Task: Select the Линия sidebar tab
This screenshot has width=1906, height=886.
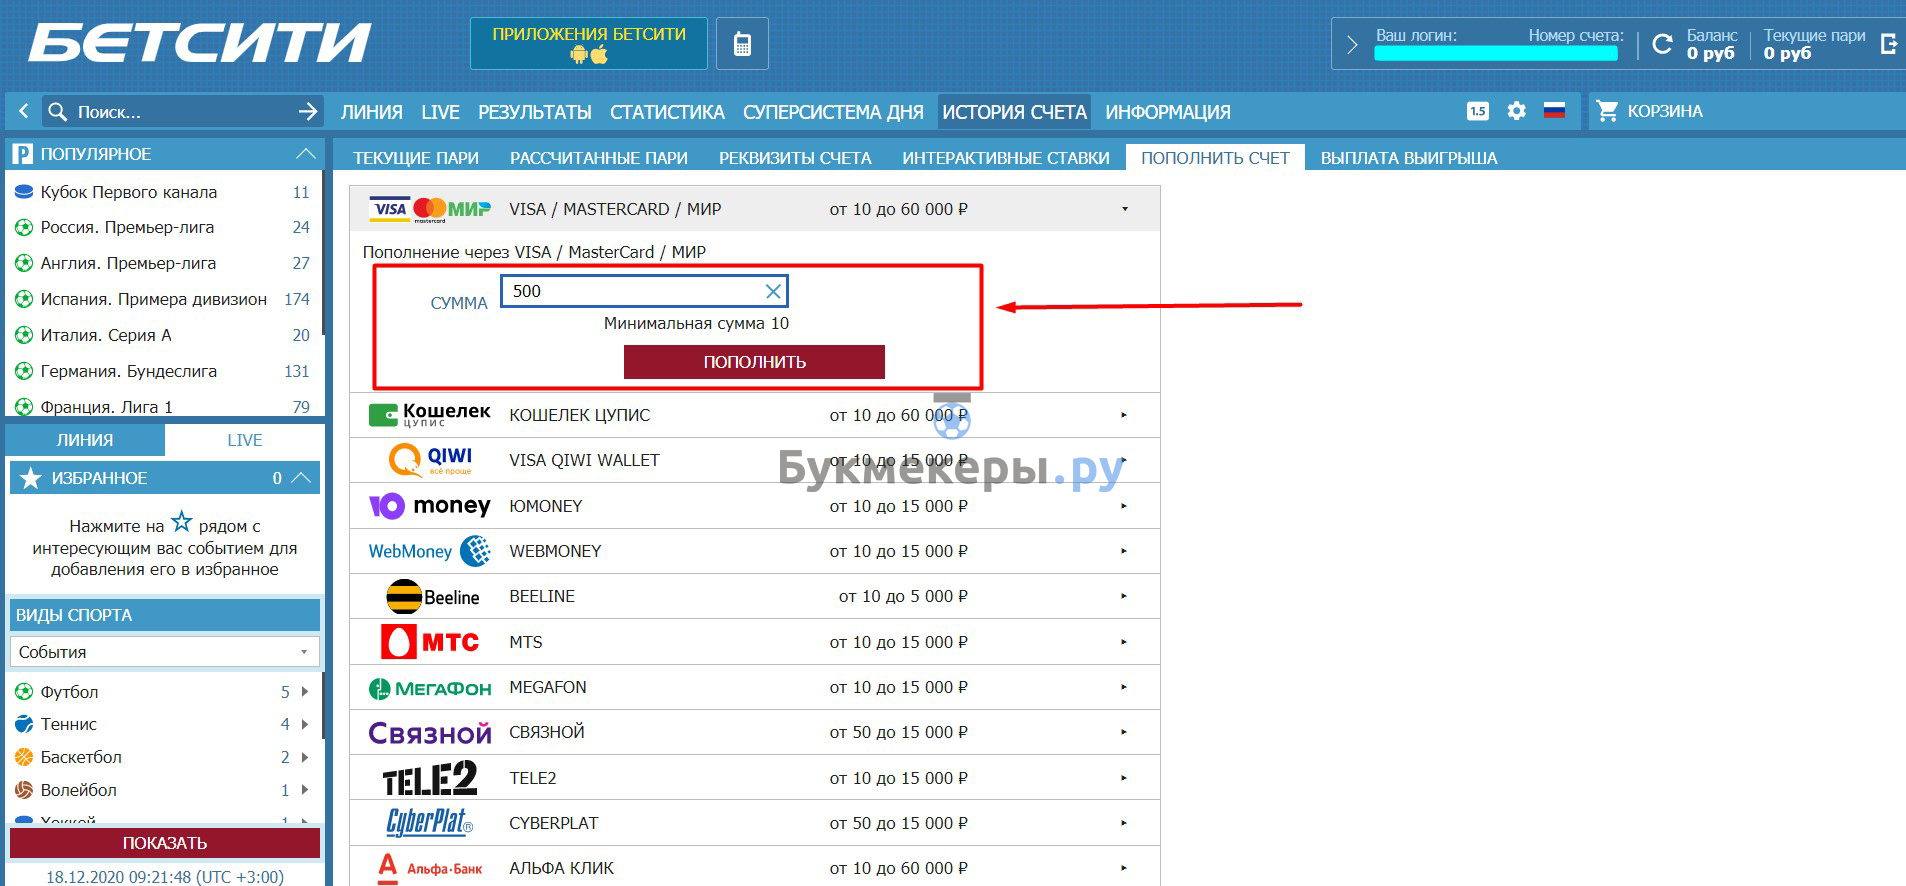Action: pos(85,440)
